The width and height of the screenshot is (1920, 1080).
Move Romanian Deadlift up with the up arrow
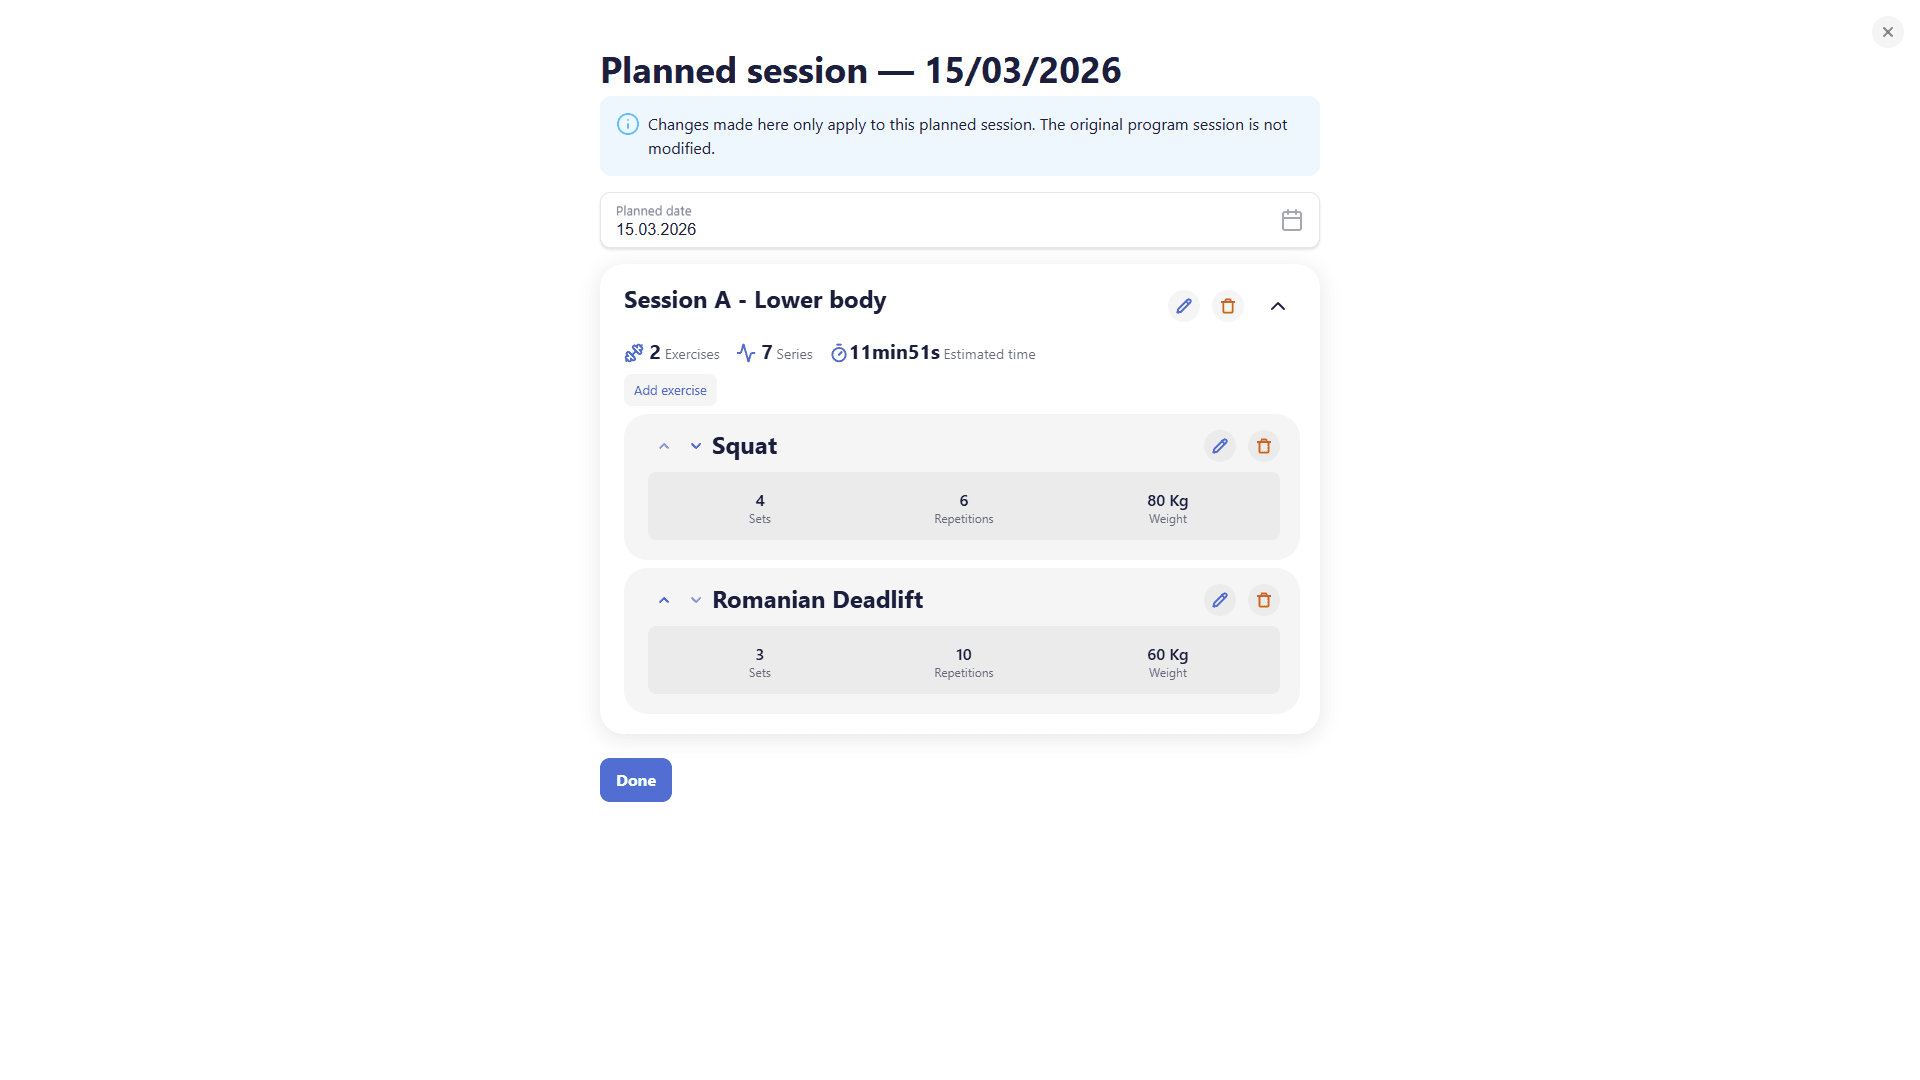663,600
